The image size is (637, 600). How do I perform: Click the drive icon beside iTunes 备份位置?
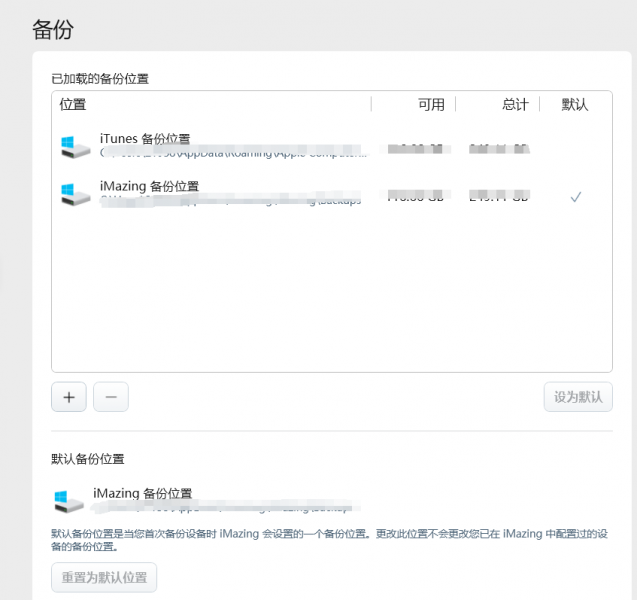click(x=76, y=147)
